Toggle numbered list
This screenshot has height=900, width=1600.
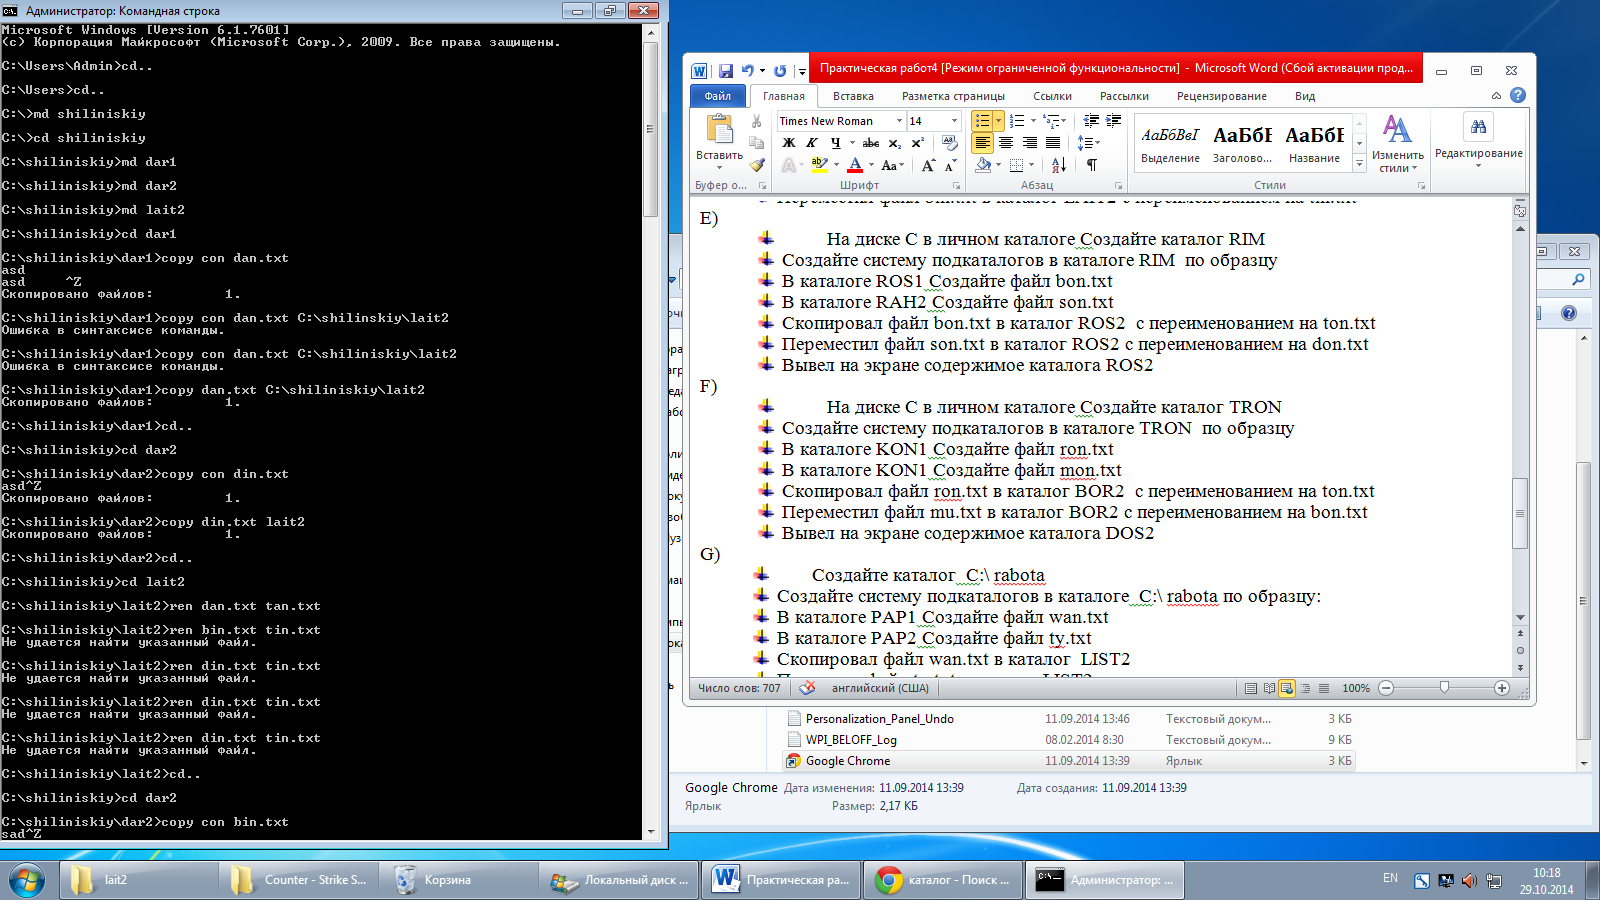point(1017,121)
